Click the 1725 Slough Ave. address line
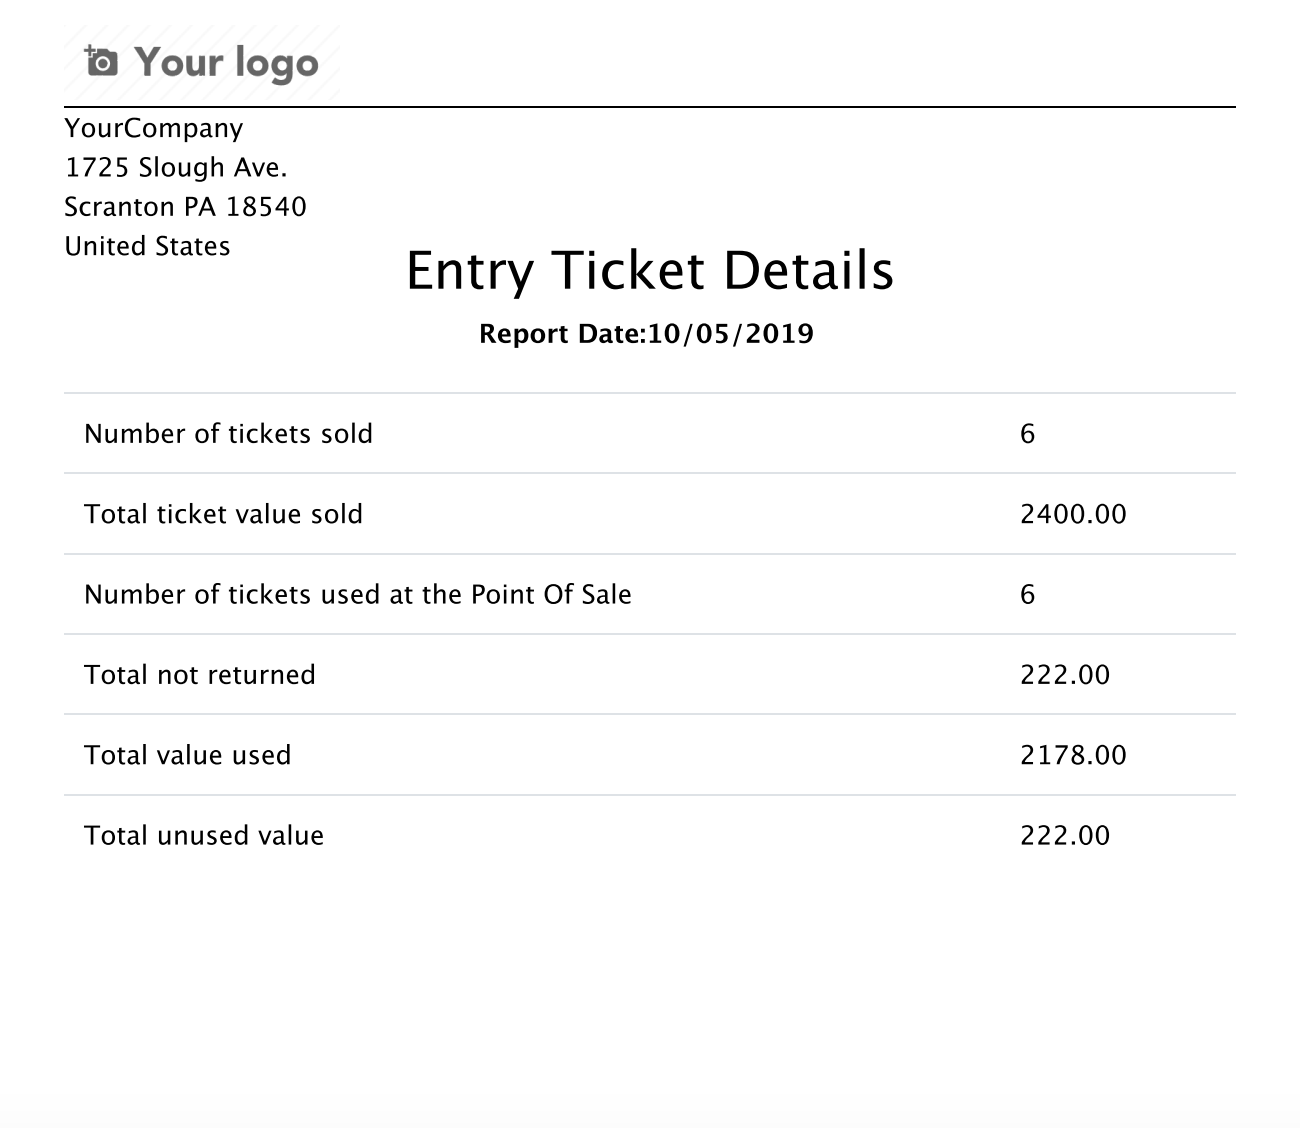The image size is (1300, 1128). coord(176,167)
